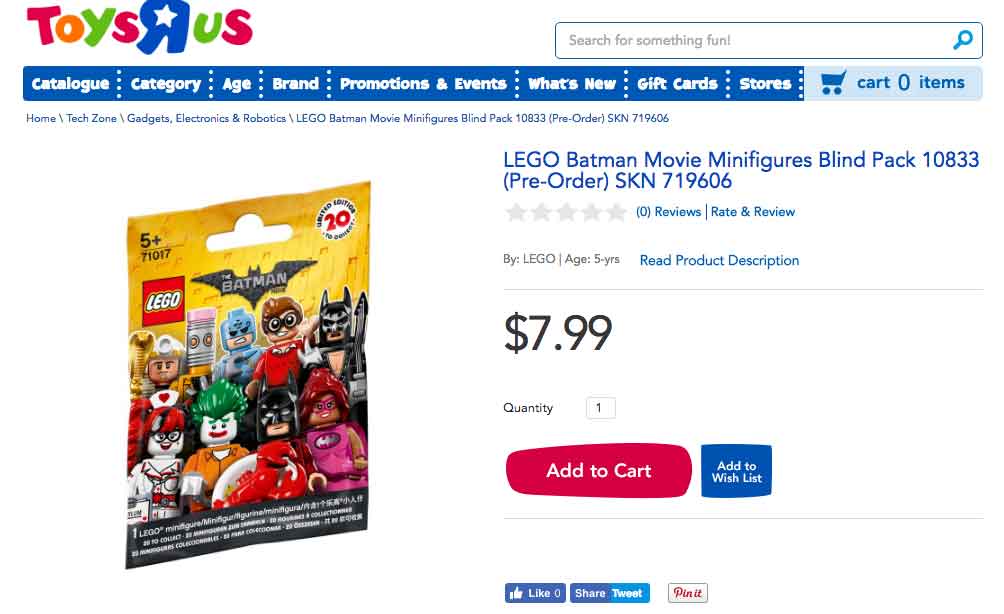This screenshot has width=1004, height=614.
Task: Open the Read Product Description link
Action: pyautogui.click(x=719, y=260)
